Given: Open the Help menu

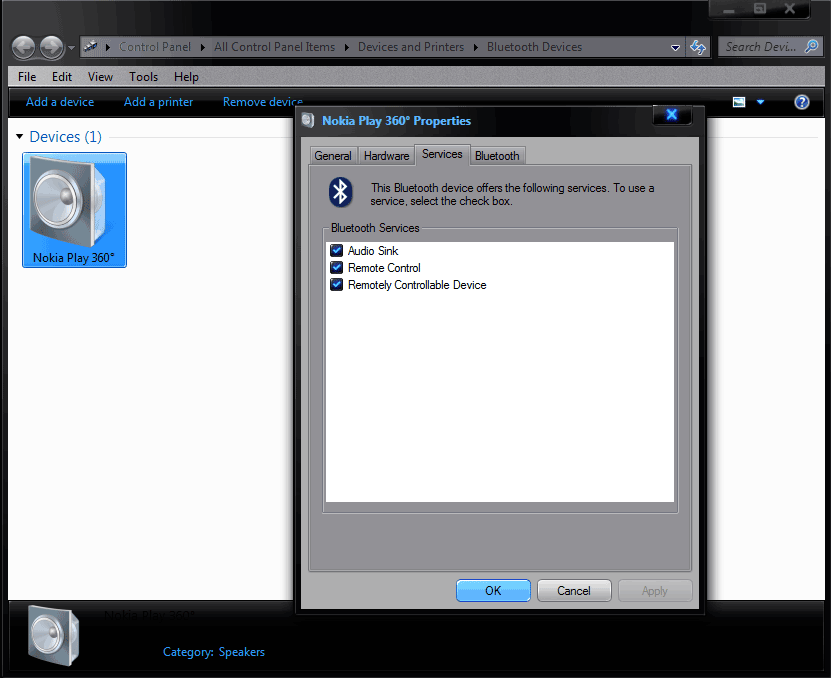Looking at the screenshot, I should click(186, 77).
